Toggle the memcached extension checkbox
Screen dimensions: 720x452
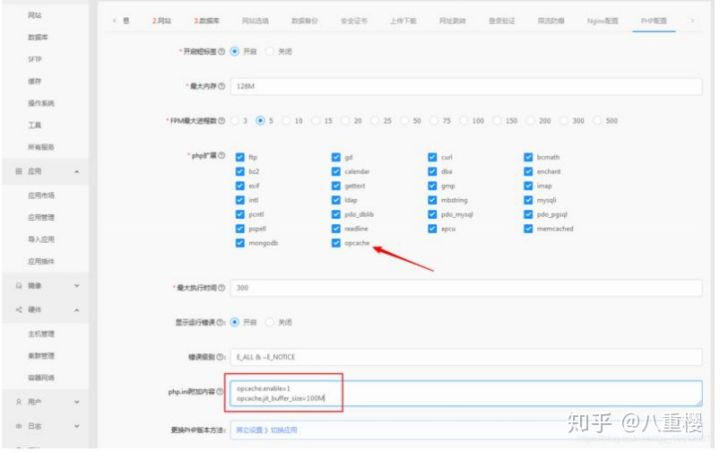coord(529,229)
